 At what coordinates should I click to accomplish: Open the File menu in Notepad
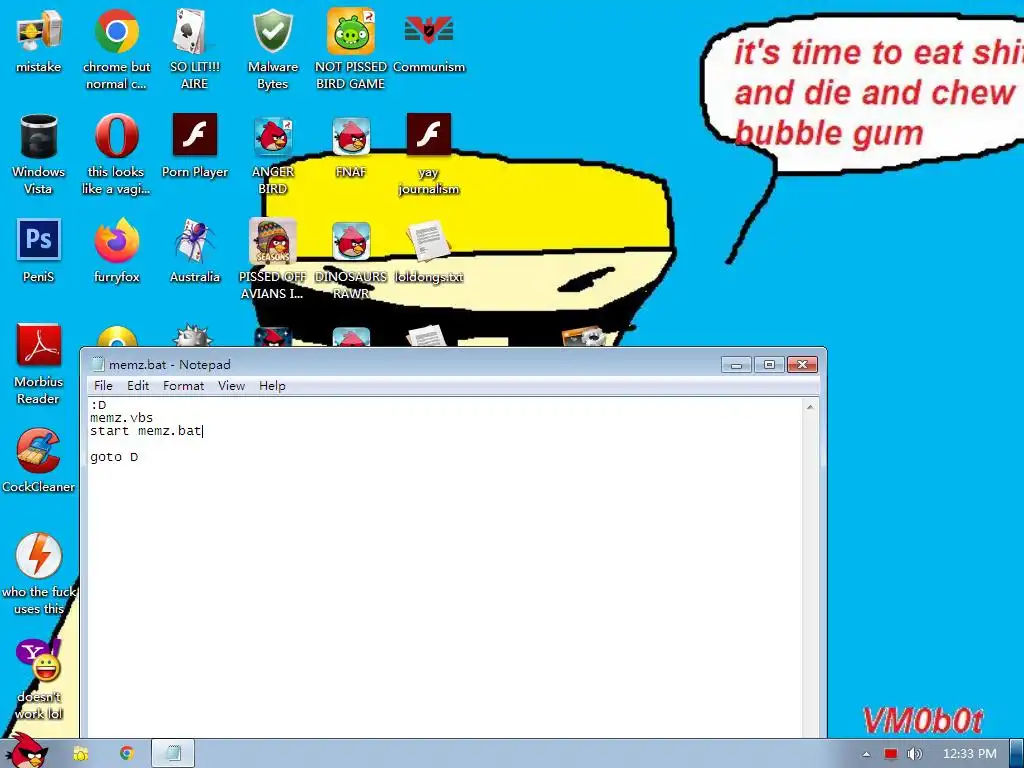click(x=103, y=386)
